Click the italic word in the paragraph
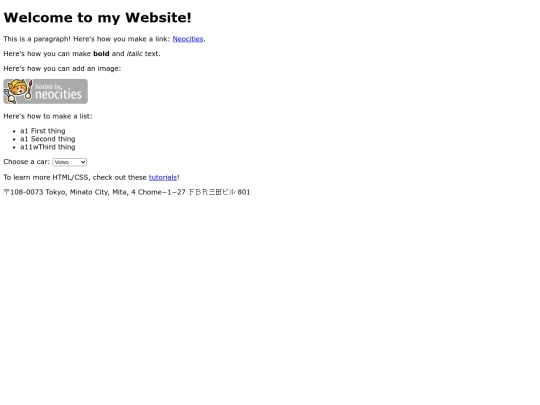This screenshot has height=405, width=540. pos(135,54)
